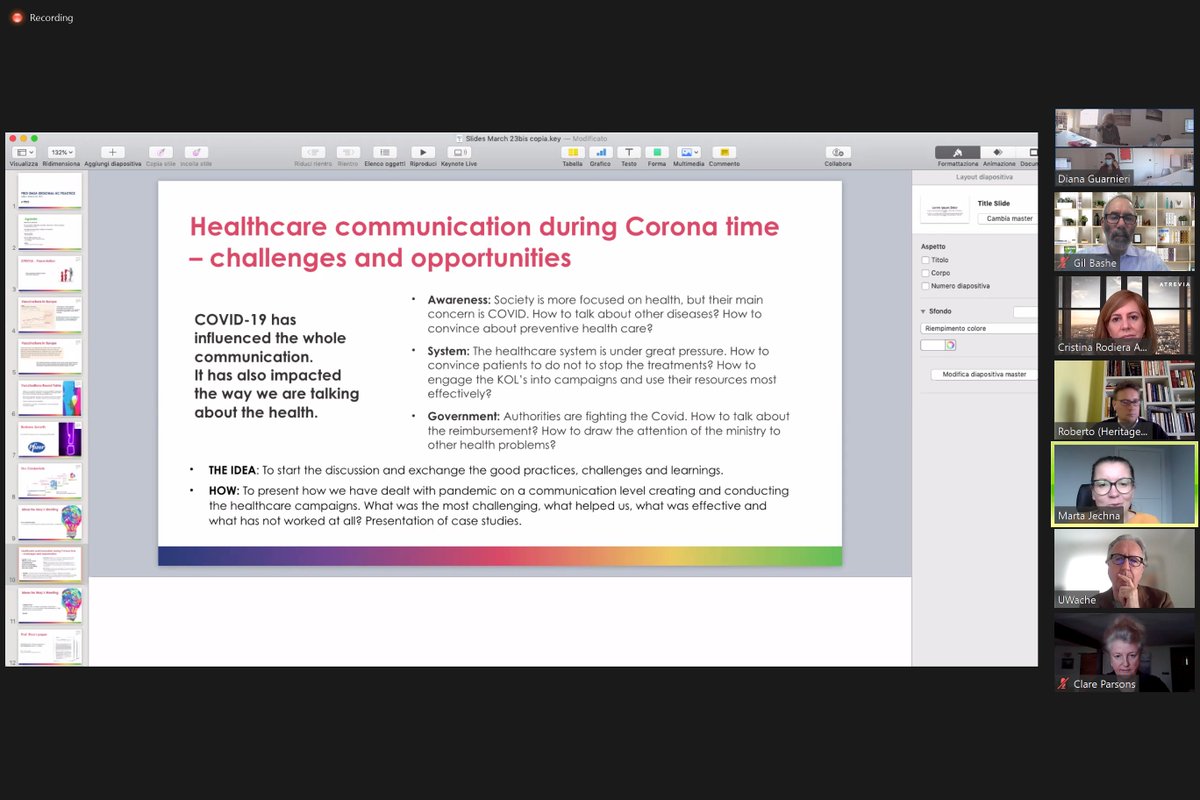This screenshot has width=1200, height=800.
Task: Click Gil Bashe's muted microphone icon
Action: (x=1063, y=263)
